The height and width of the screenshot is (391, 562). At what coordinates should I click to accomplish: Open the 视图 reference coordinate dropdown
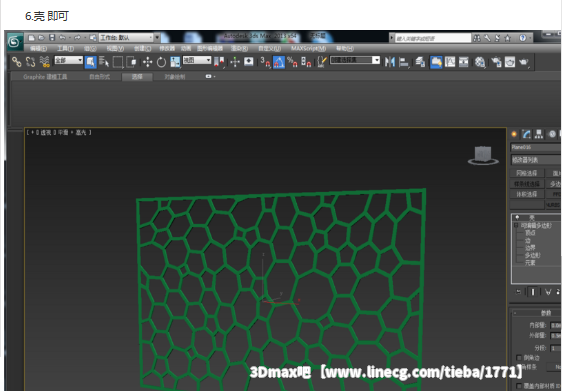(197, 60)
